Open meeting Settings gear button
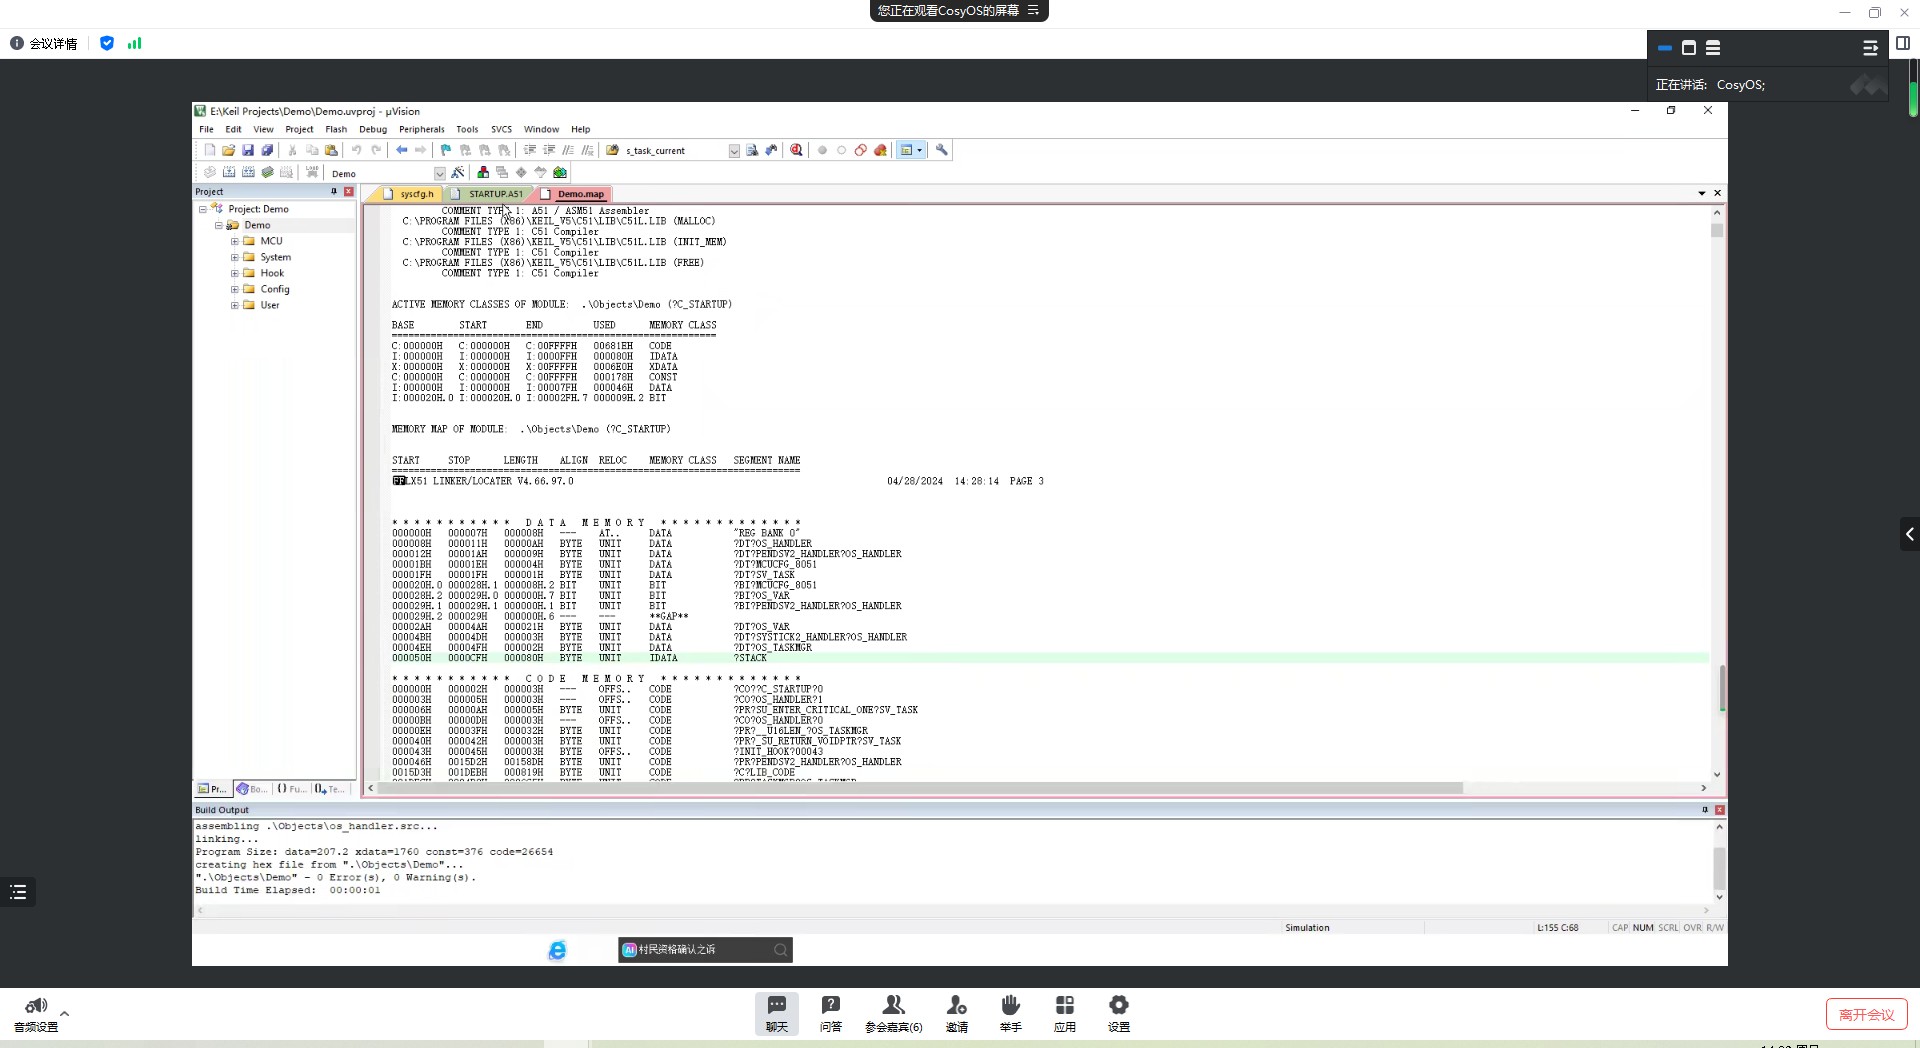The height and width of the screenshot is (1048, 1920). (1119, 1013)
